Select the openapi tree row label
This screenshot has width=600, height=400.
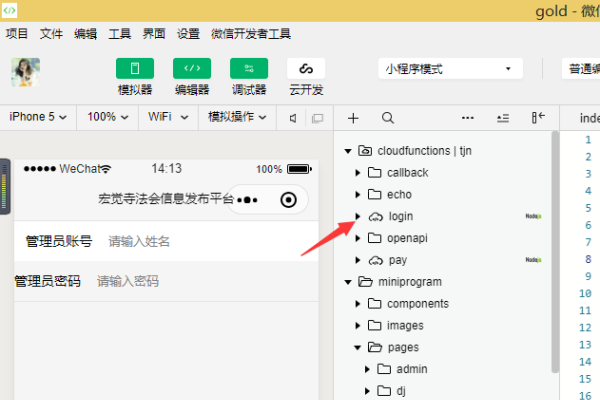[407, 238]
